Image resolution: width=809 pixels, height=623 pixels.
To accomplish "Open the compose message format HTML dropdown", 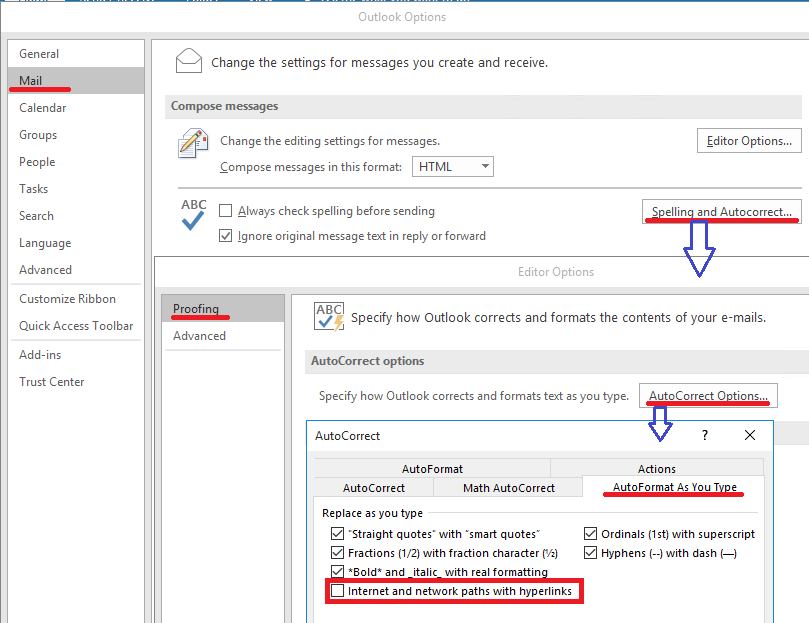I will click(452, 167).
